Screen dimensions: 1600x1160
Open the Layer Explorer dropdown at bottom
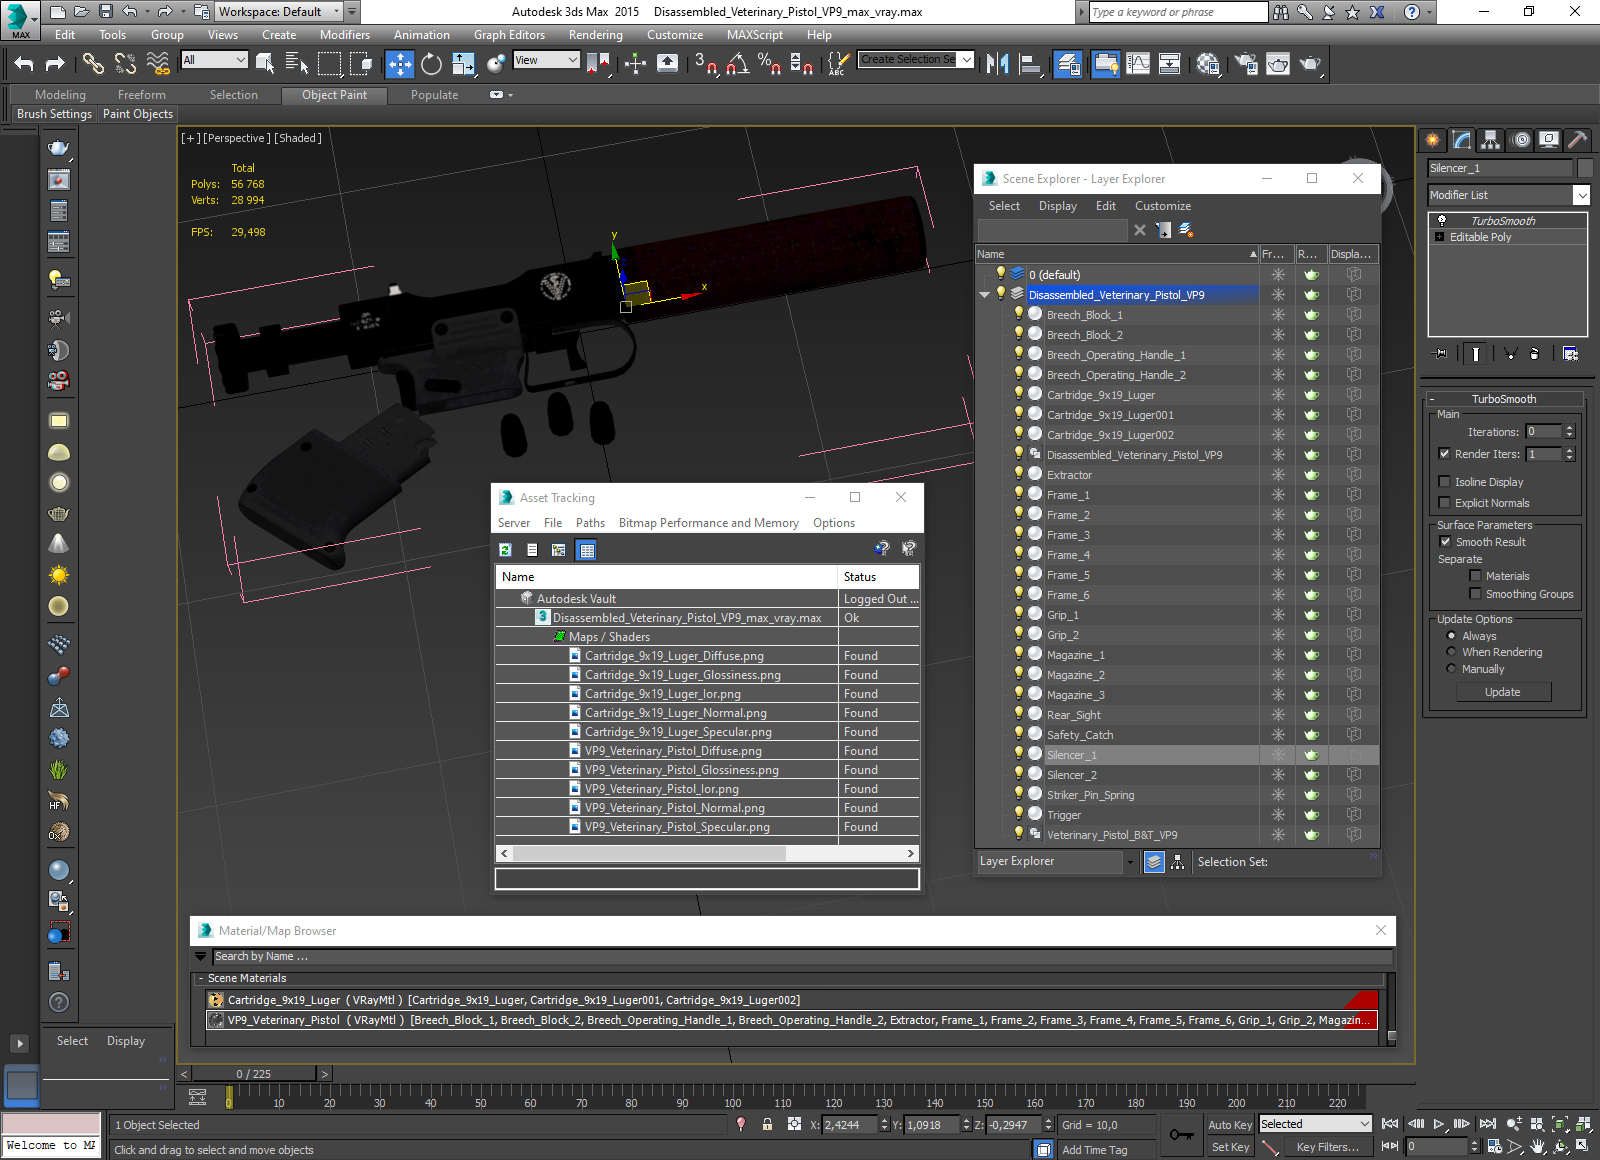[x=1130, y=862]
